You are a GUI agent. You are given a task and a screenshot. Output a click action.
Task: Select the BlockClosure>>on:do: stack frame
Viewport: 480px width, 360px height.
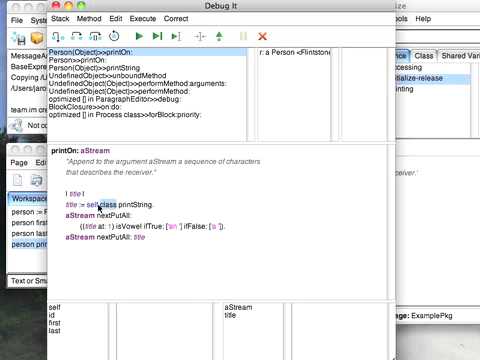[147, 107]
